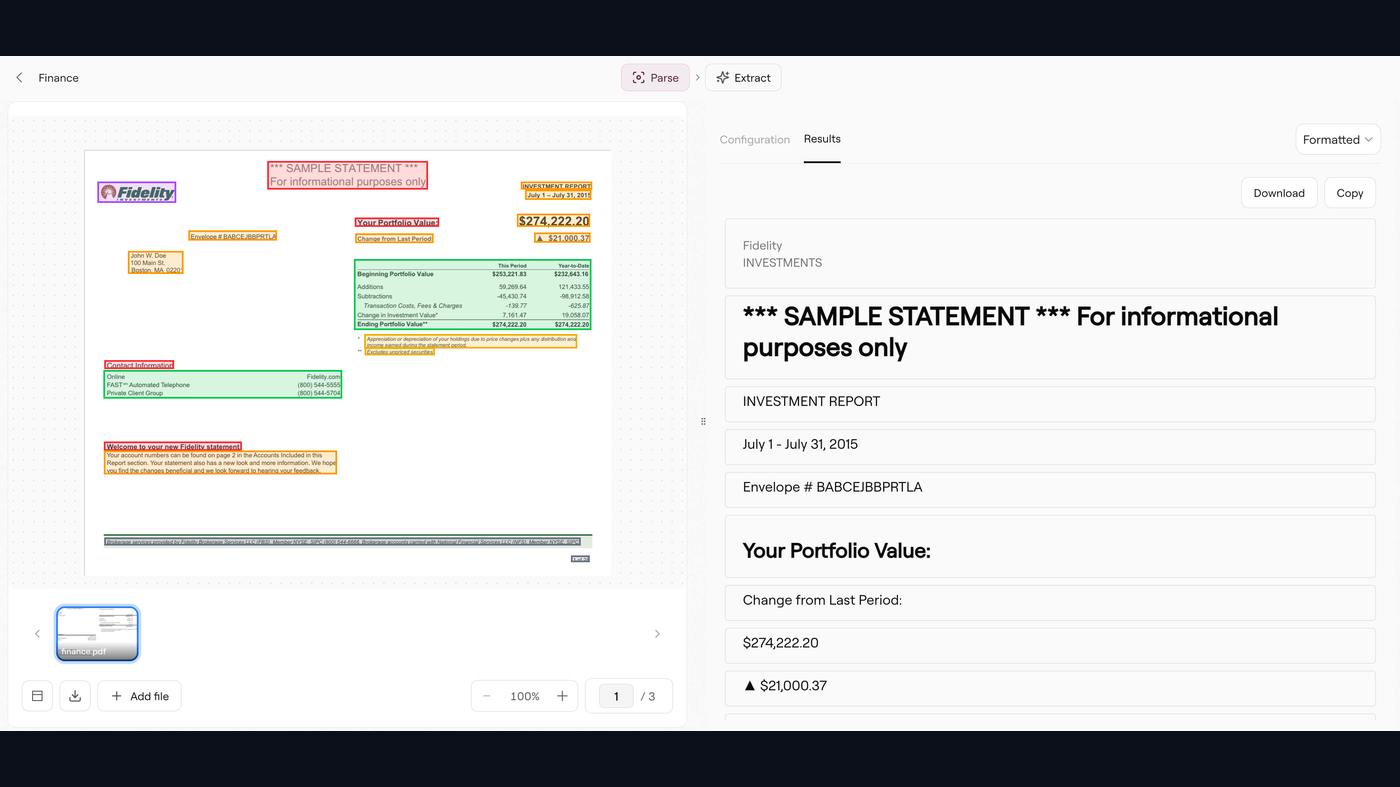
Task: Zoom out with the minus icon
Action: tap(487, 696)
